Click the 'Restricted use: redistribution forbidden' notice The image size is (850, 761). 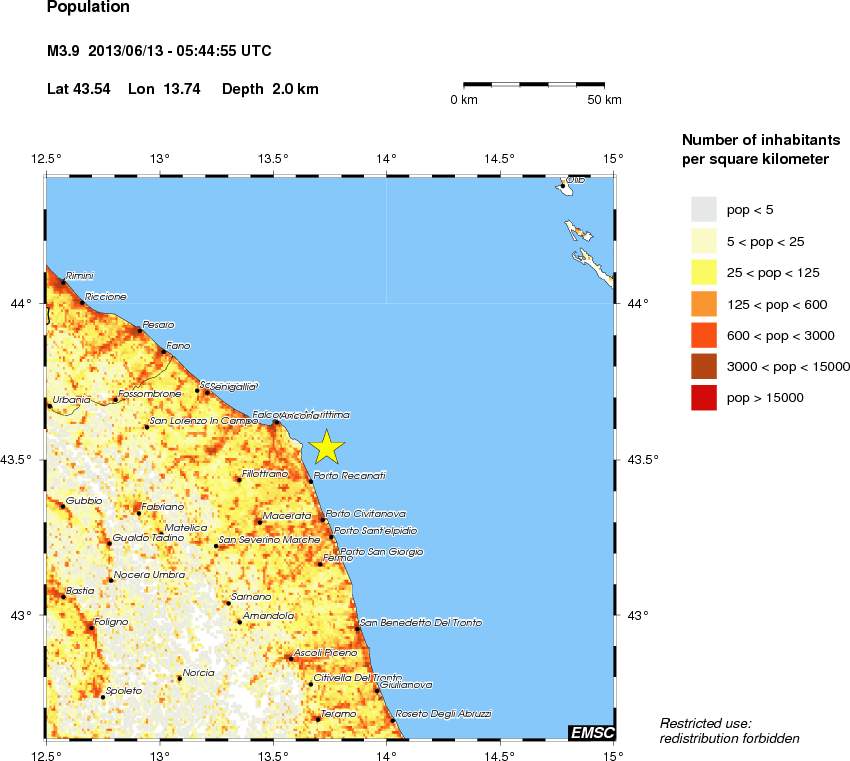pos(729,731)
